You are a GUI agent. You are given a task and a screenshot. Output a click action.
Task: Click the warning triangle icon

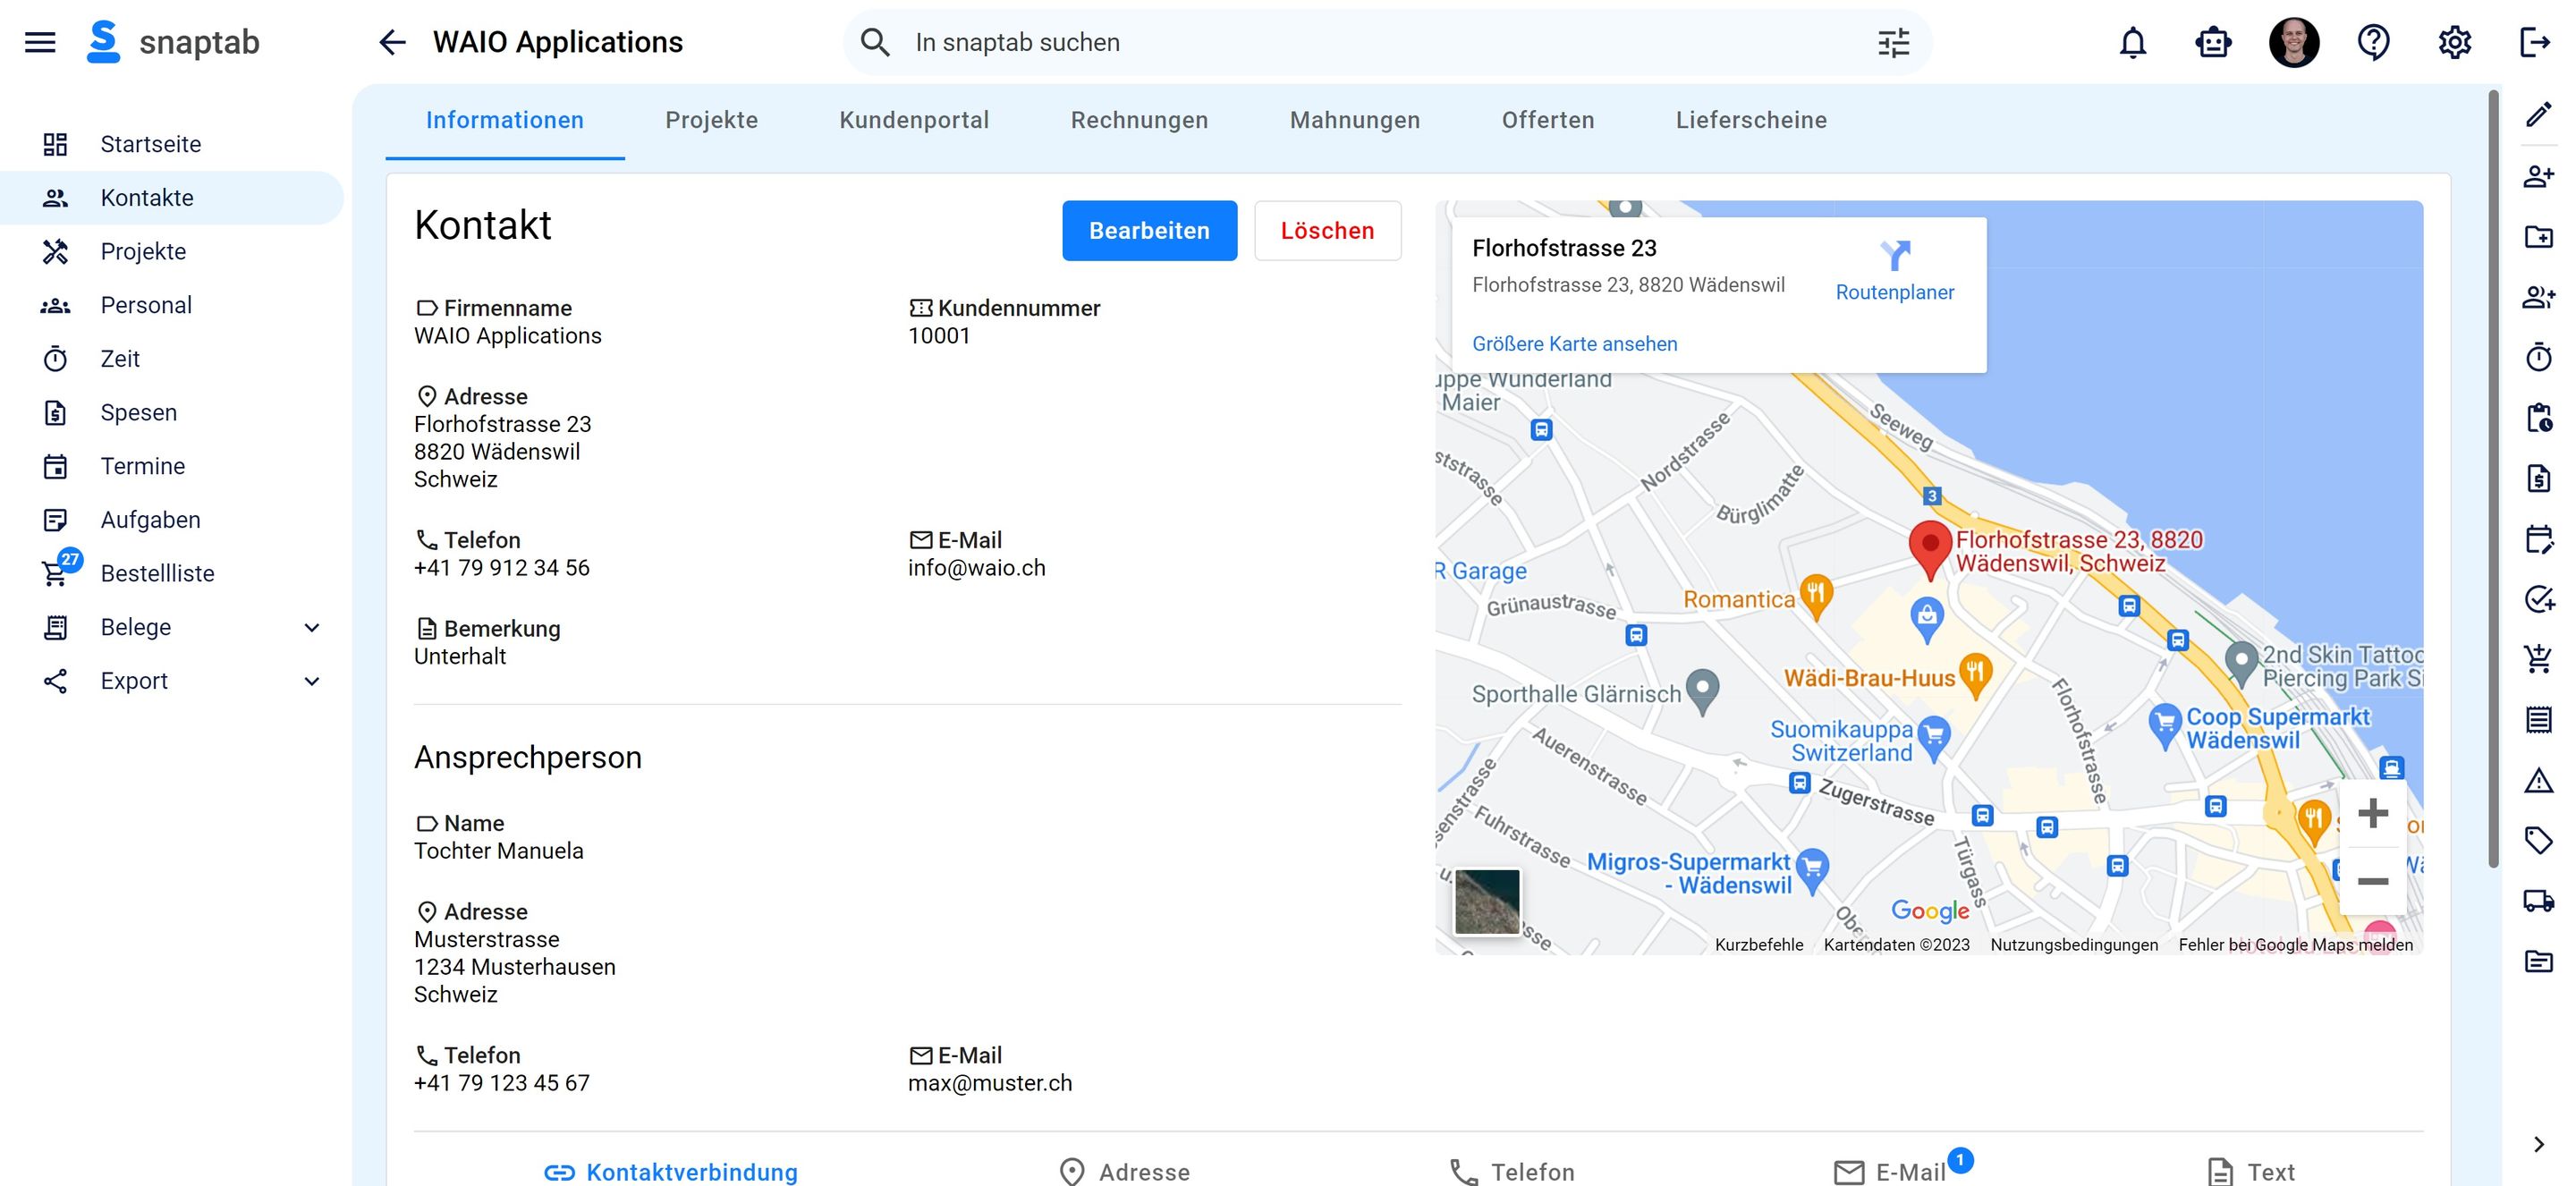click(2539, 779)
